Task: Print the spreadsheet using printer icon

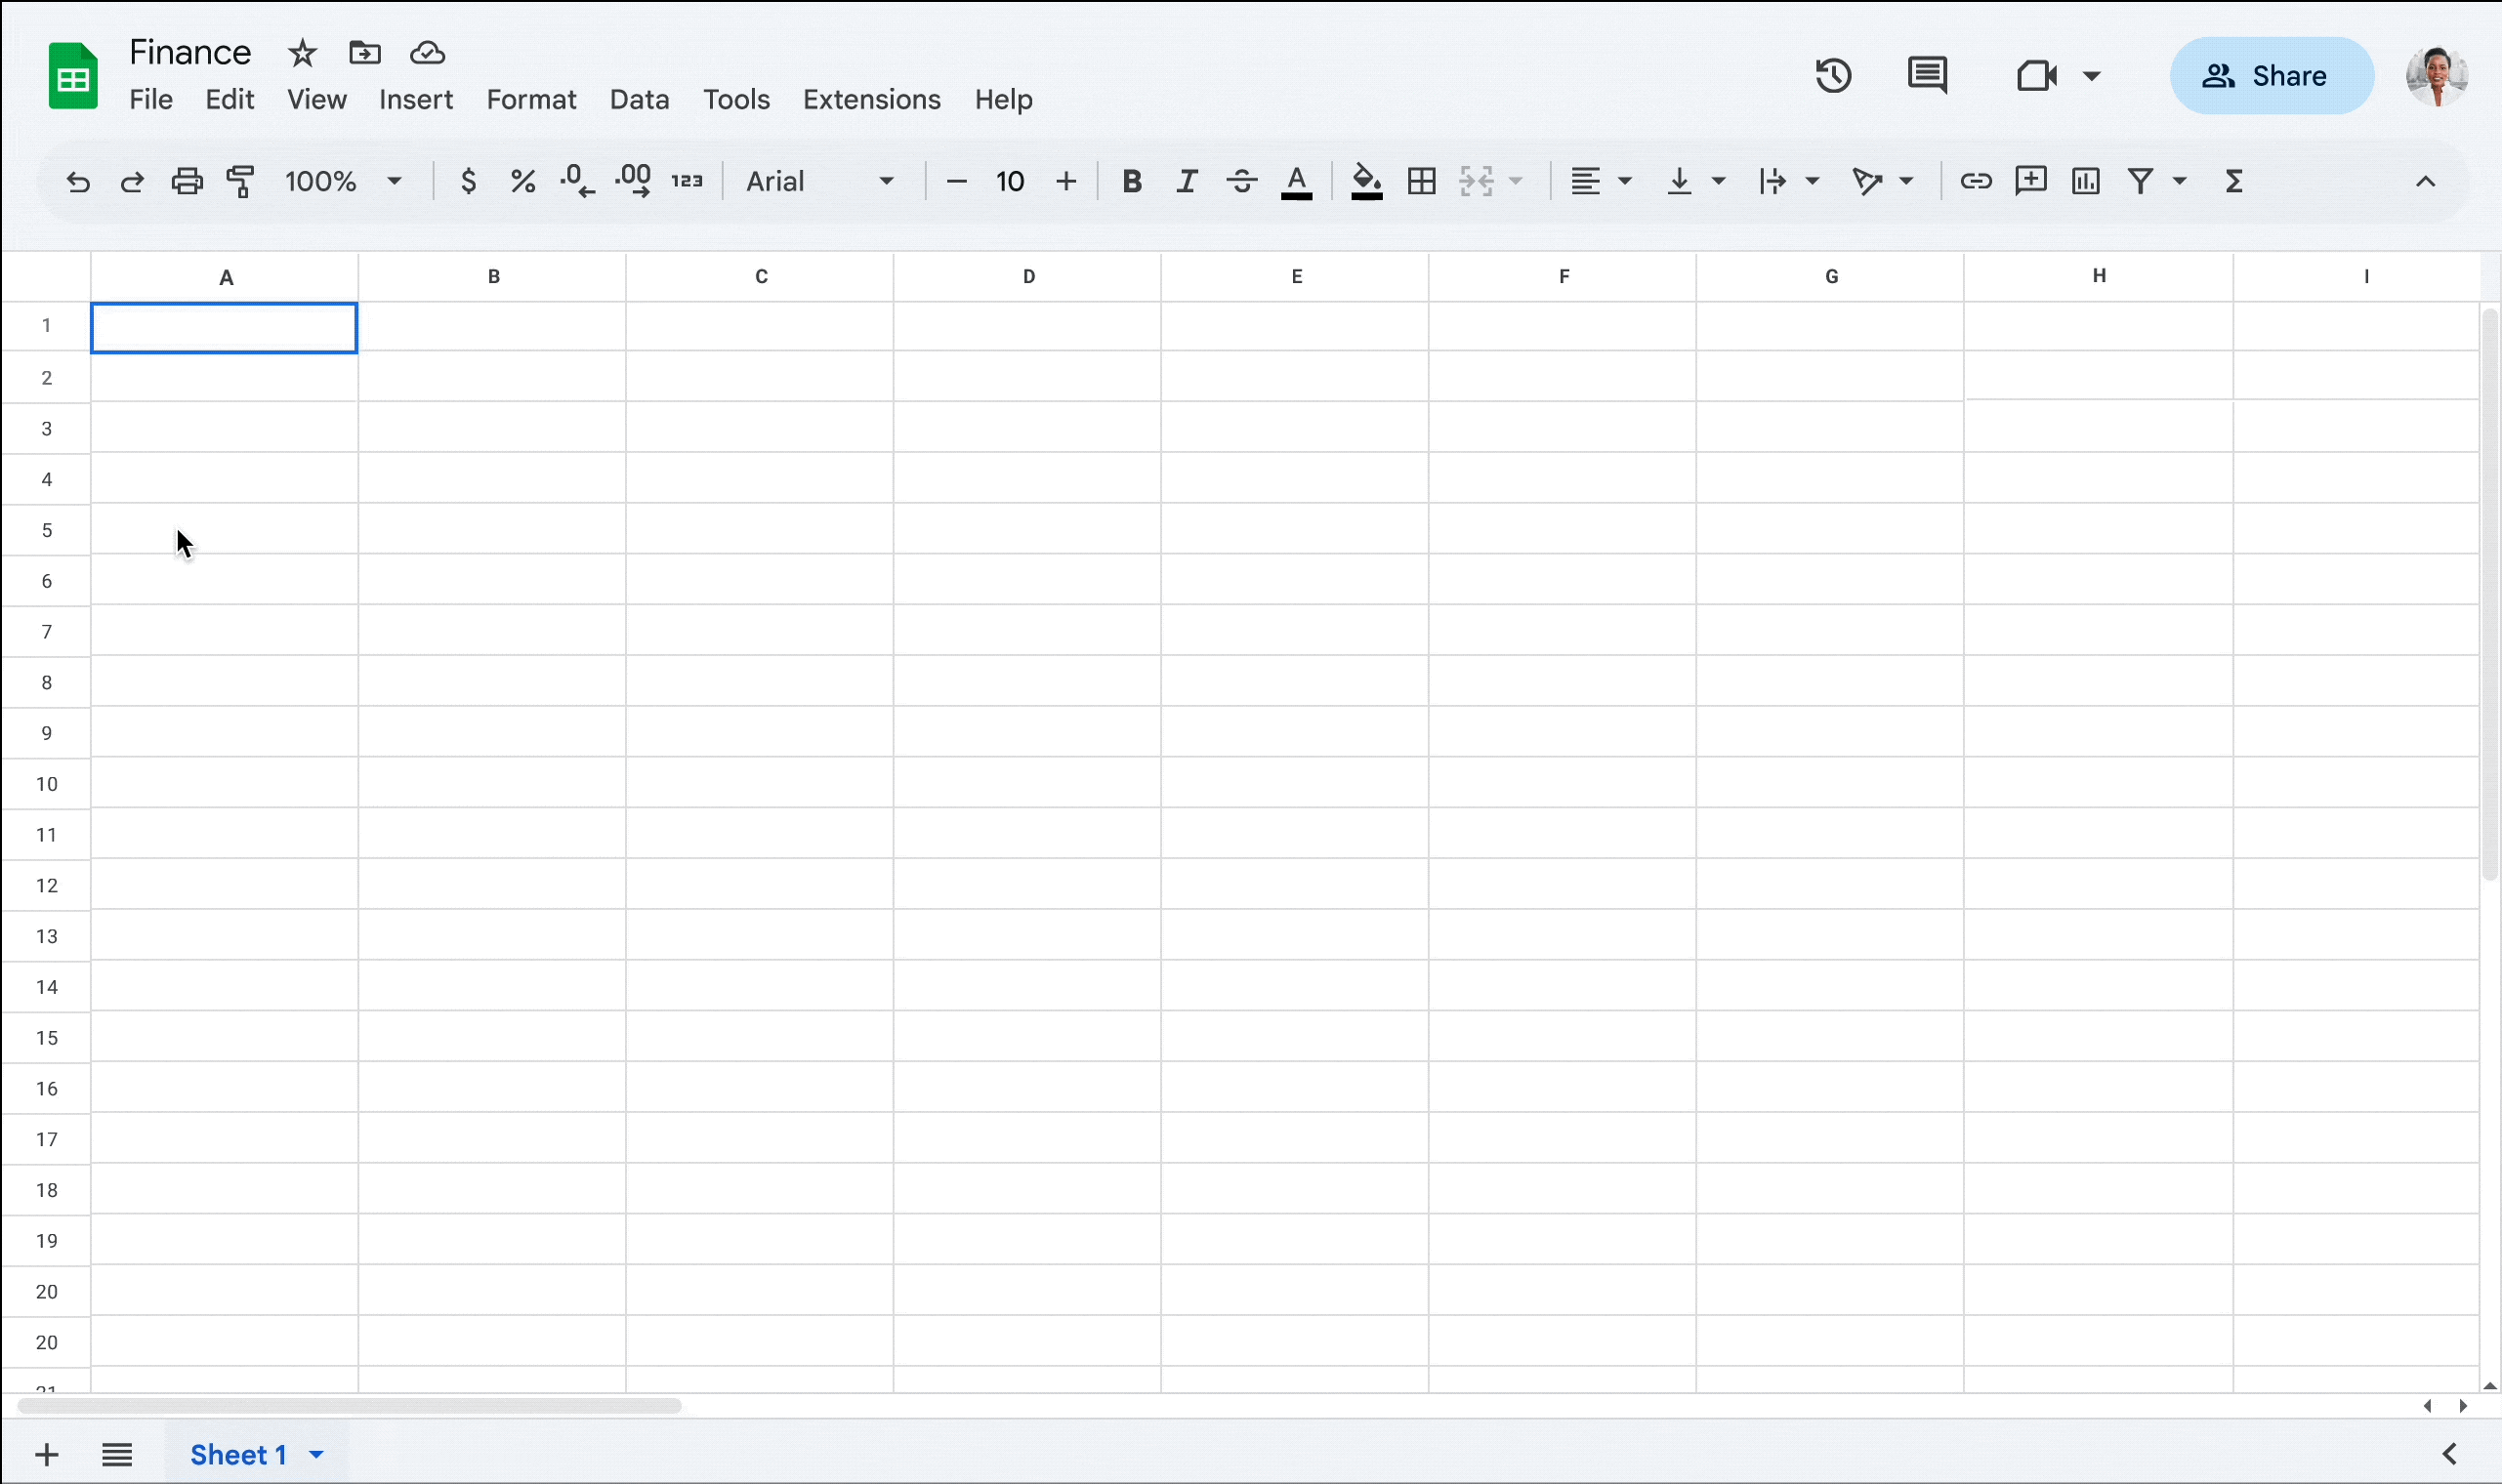Action: (x=186, y=181)
